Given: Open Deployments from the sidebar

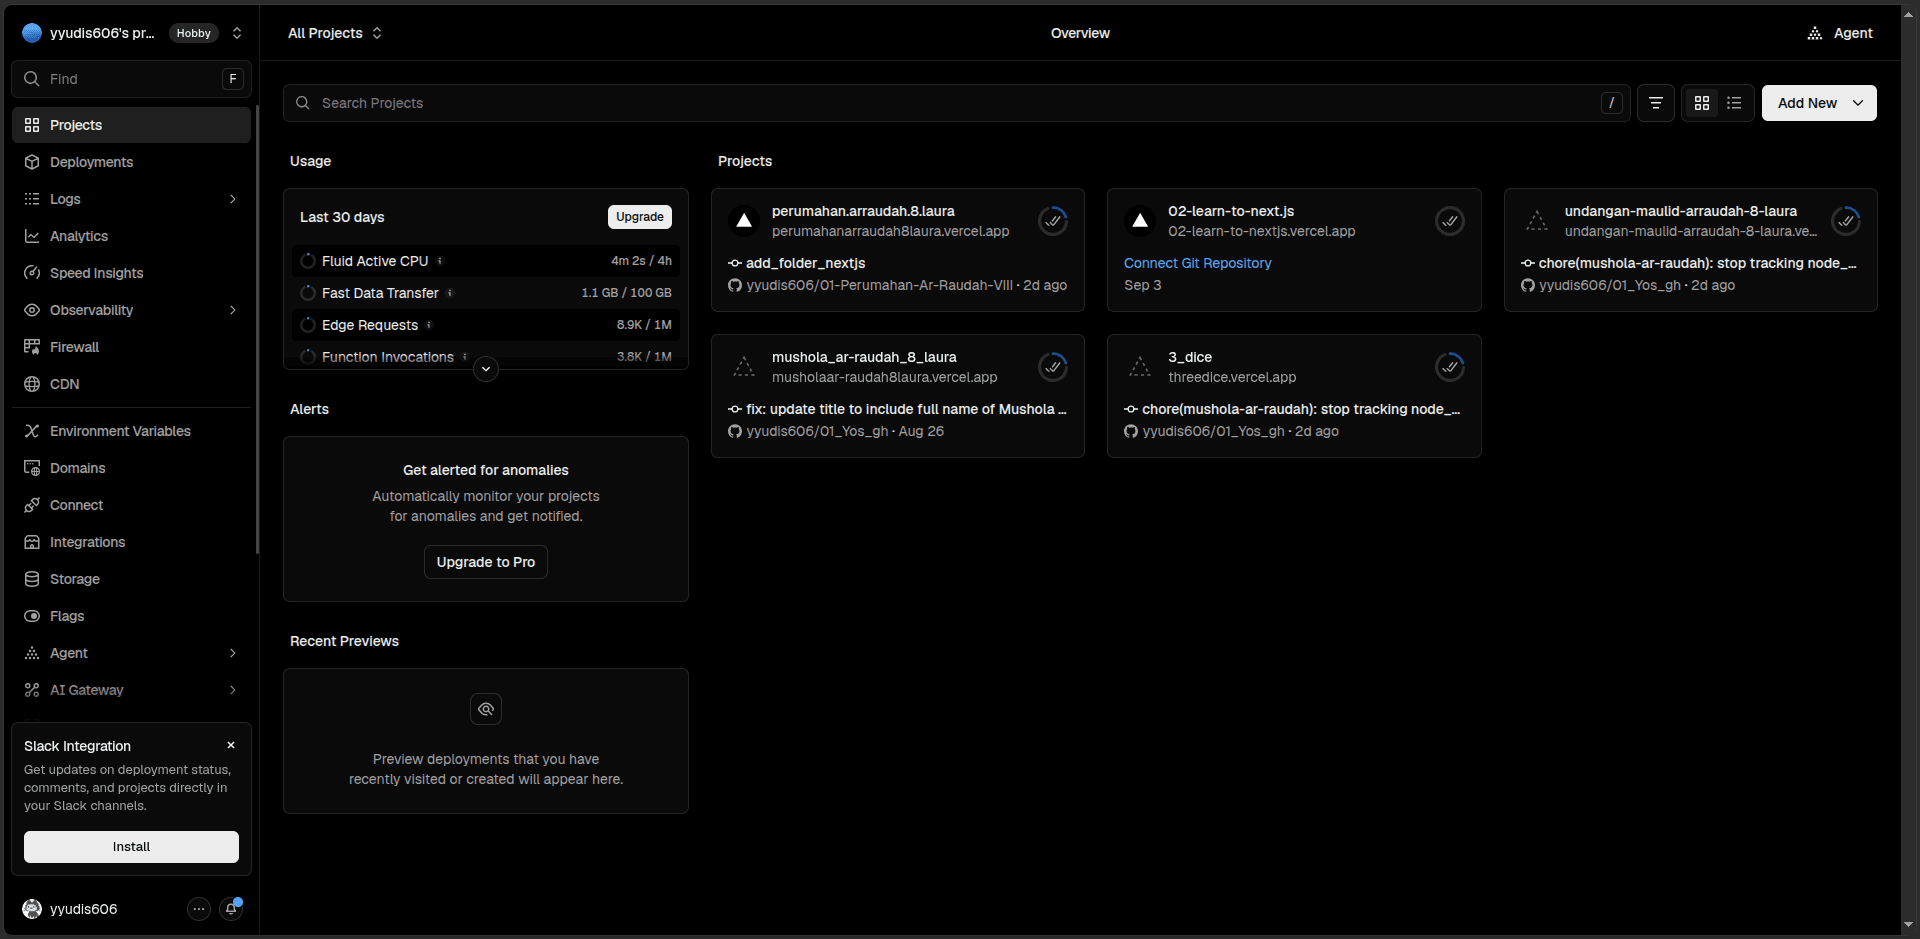Looking at the screenshot, I should 131,162.
